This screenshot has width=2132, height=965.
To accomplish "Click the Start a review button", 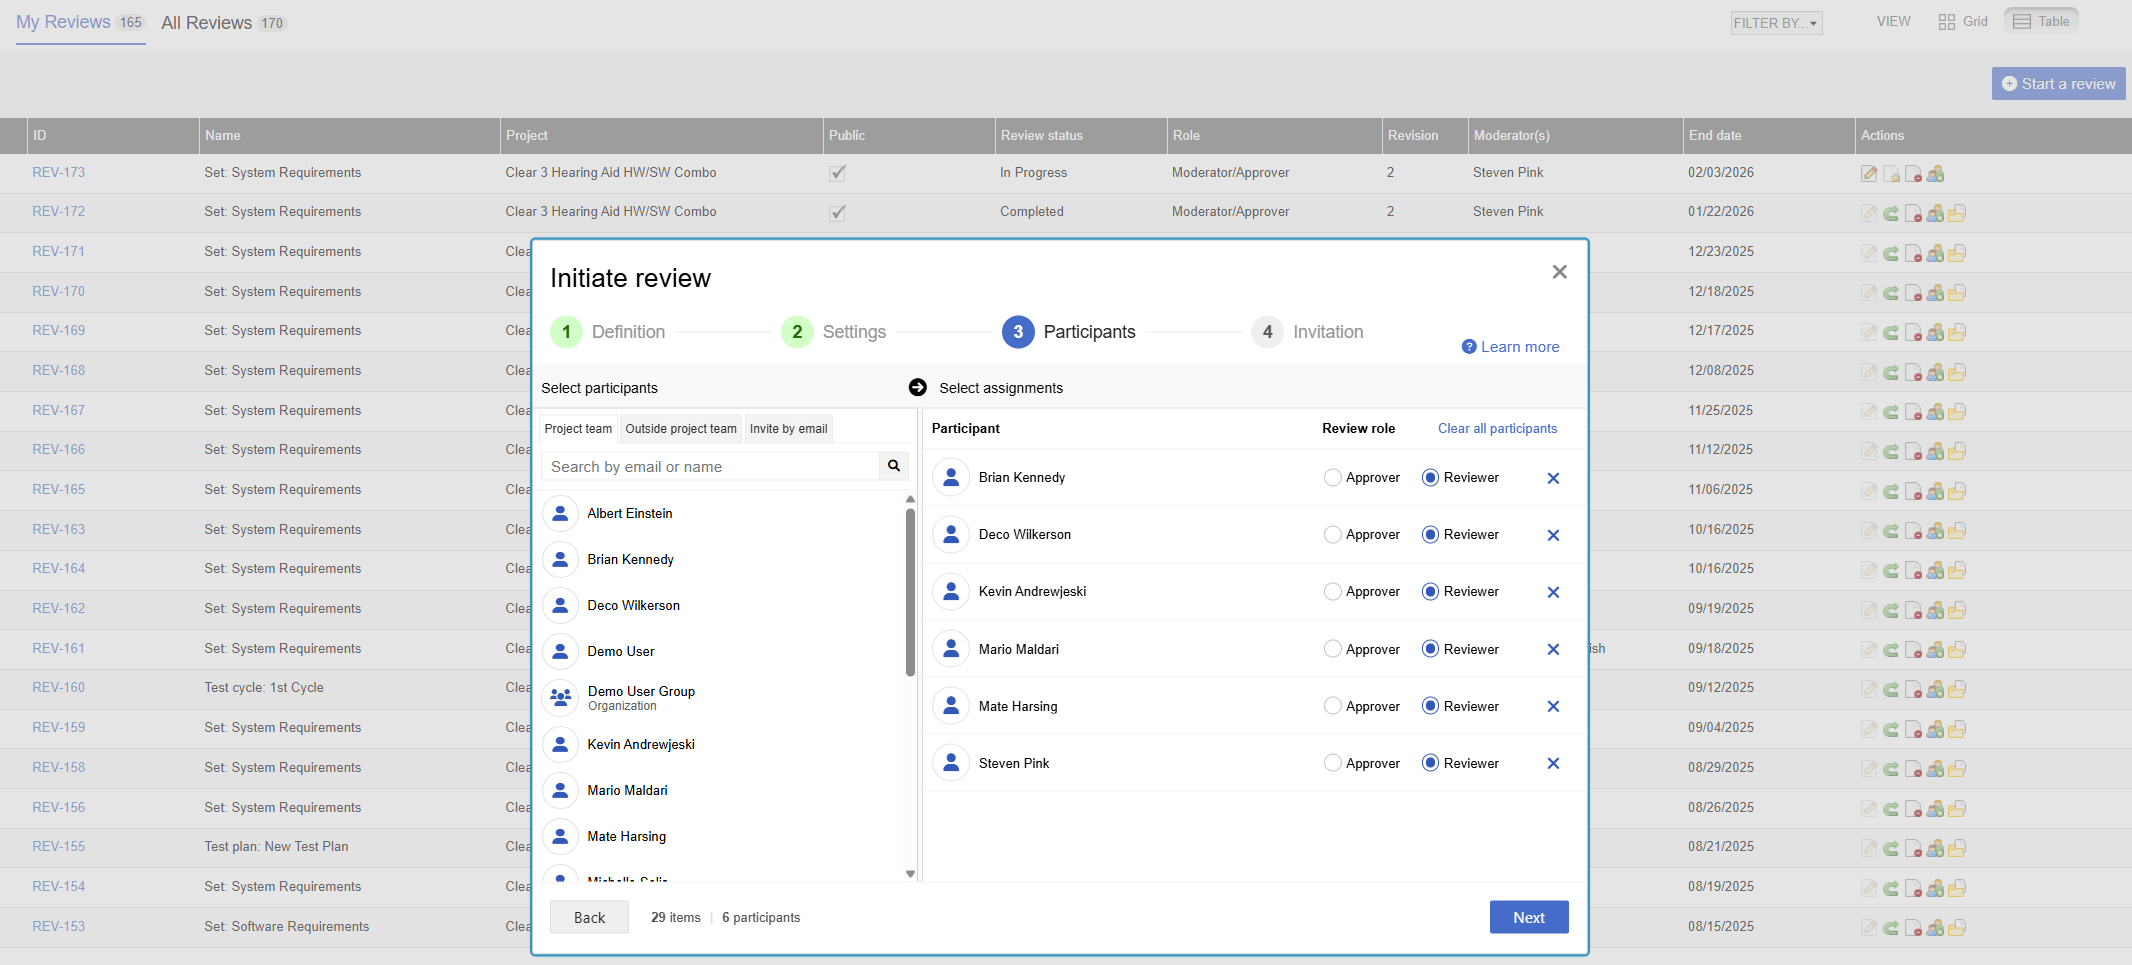I will coord(2059,84).
